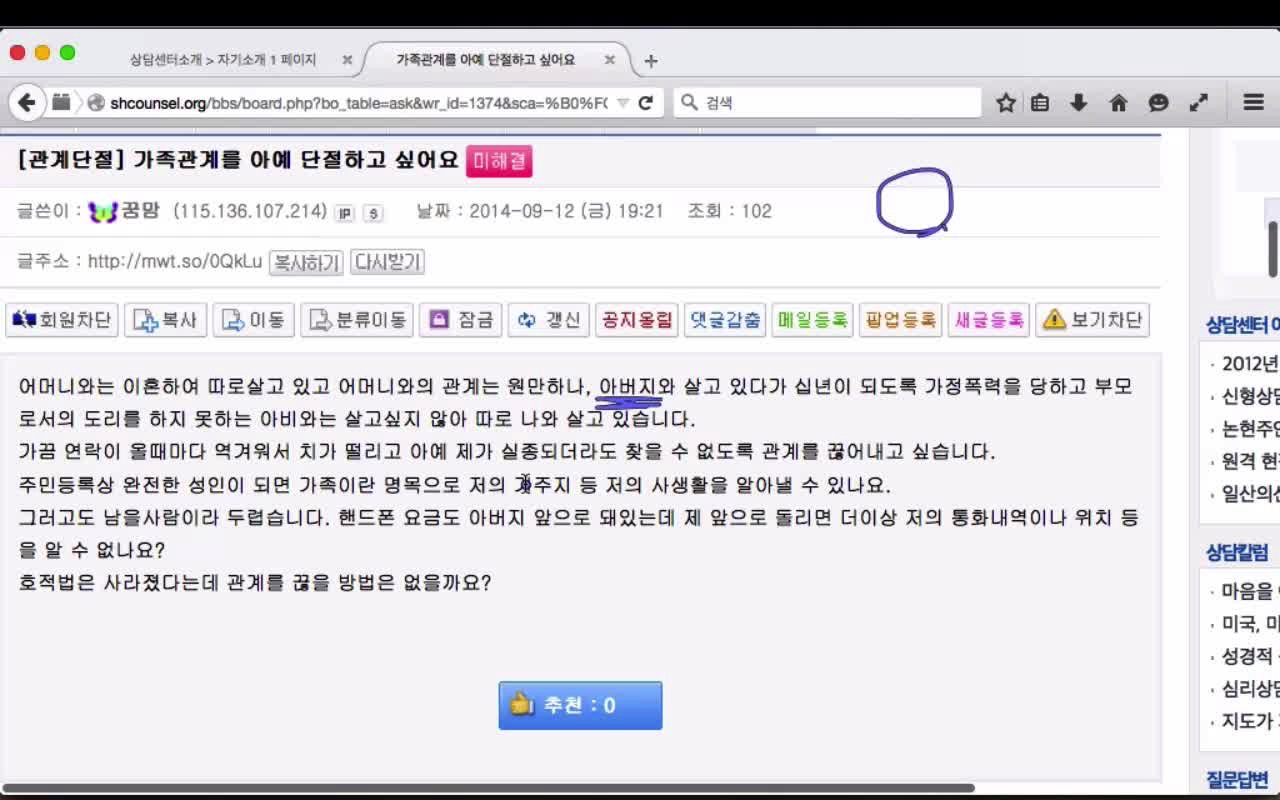Click the 잠금 lock button
Screen dimensions: 1280x800
pos(460,320)
